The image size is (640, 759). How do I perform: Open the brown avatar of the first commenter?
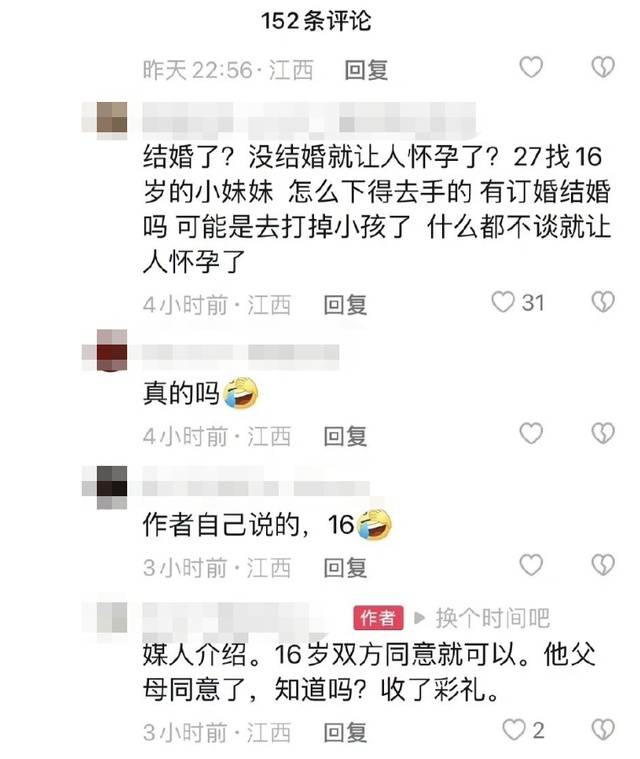pyautogui.click(x=112, y=118)
